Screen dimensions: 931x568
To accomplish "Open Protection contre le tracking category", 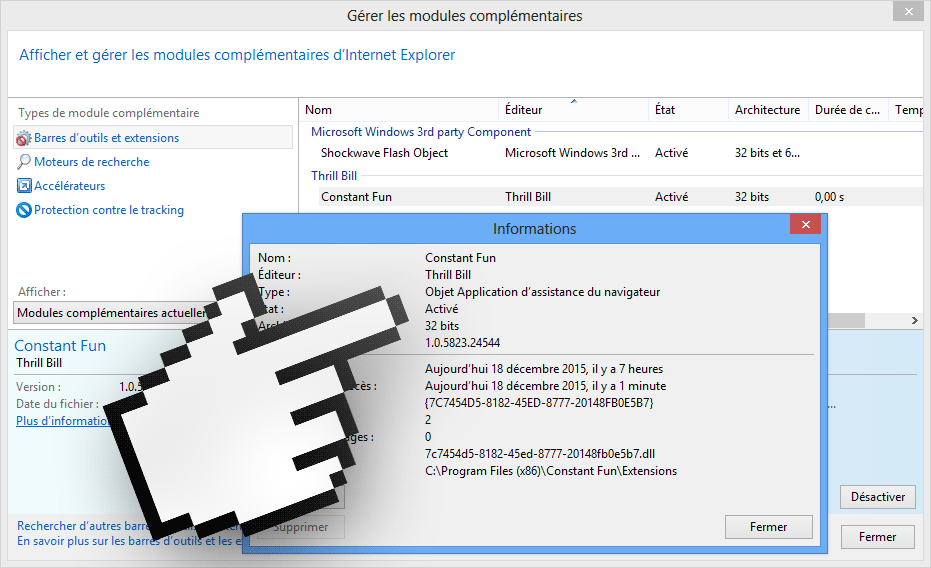I will click(x=109, y=210).
